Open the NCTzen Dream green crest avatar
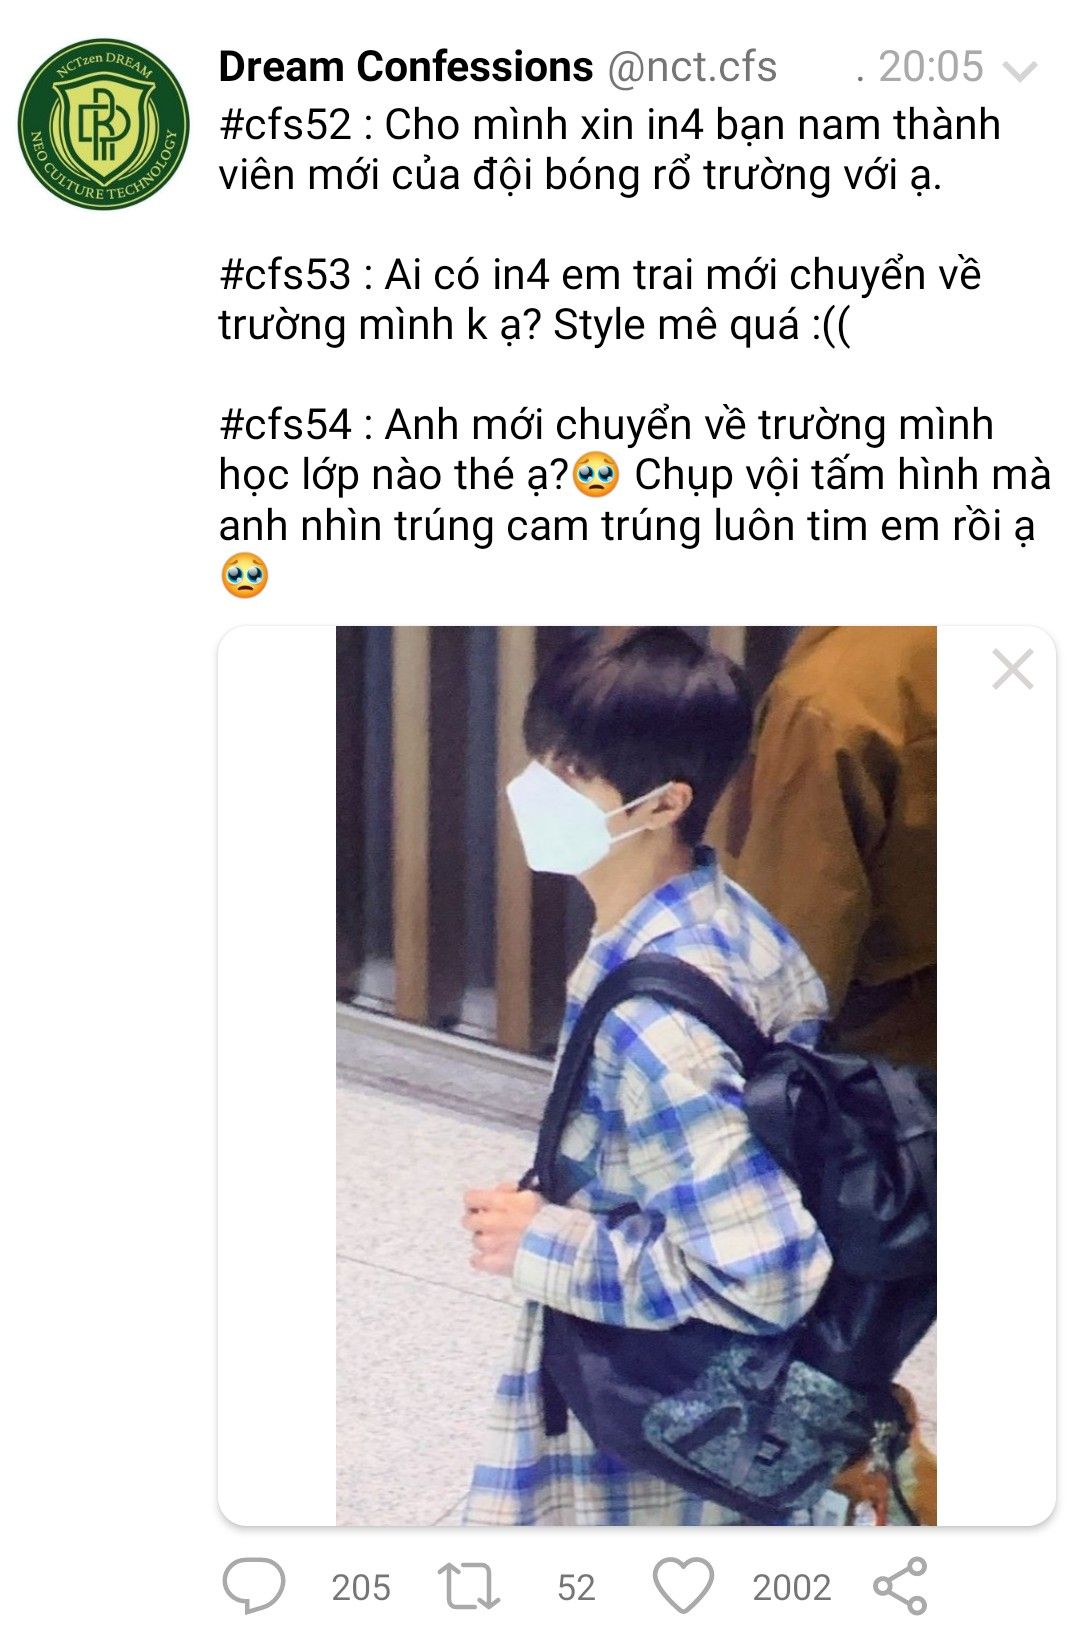Screen dimensions: 1080x1640 point(103,124)
